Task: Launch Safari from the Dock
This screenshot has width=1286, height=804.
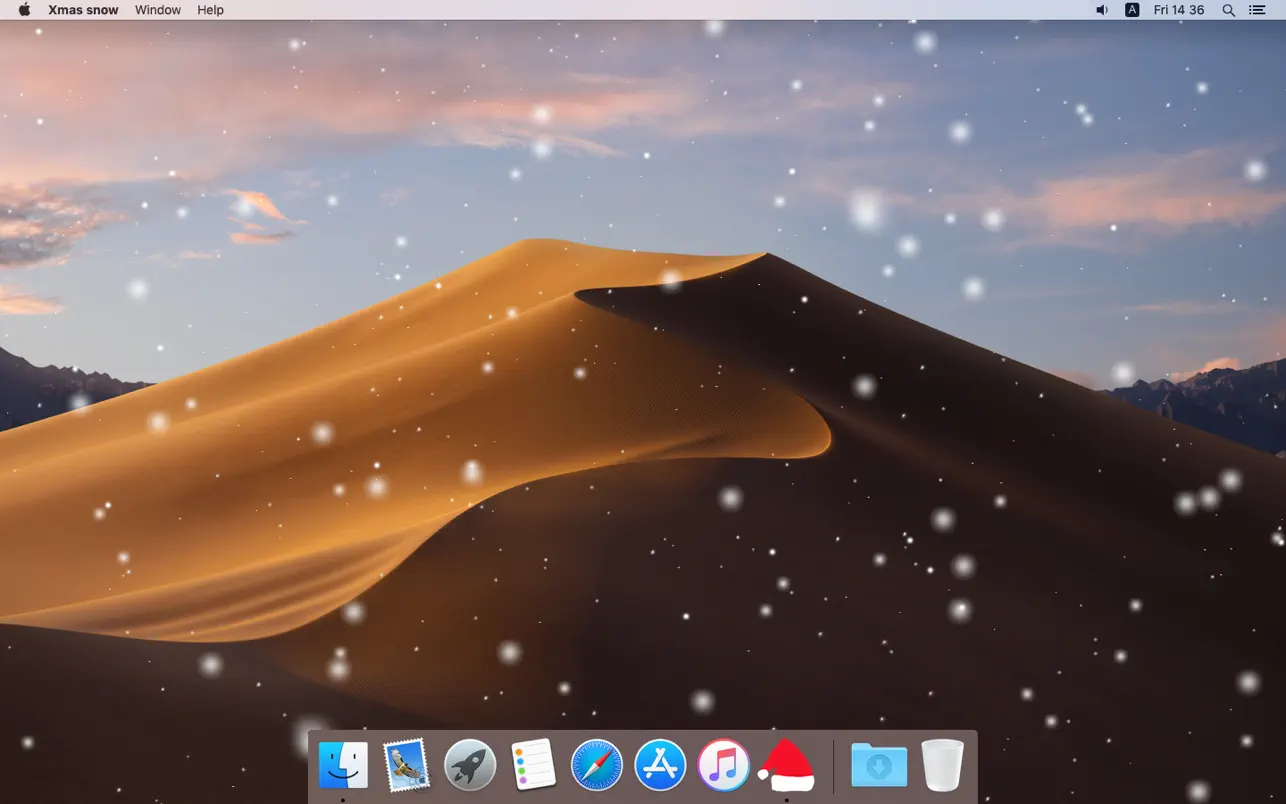Action: pos(597,765)
